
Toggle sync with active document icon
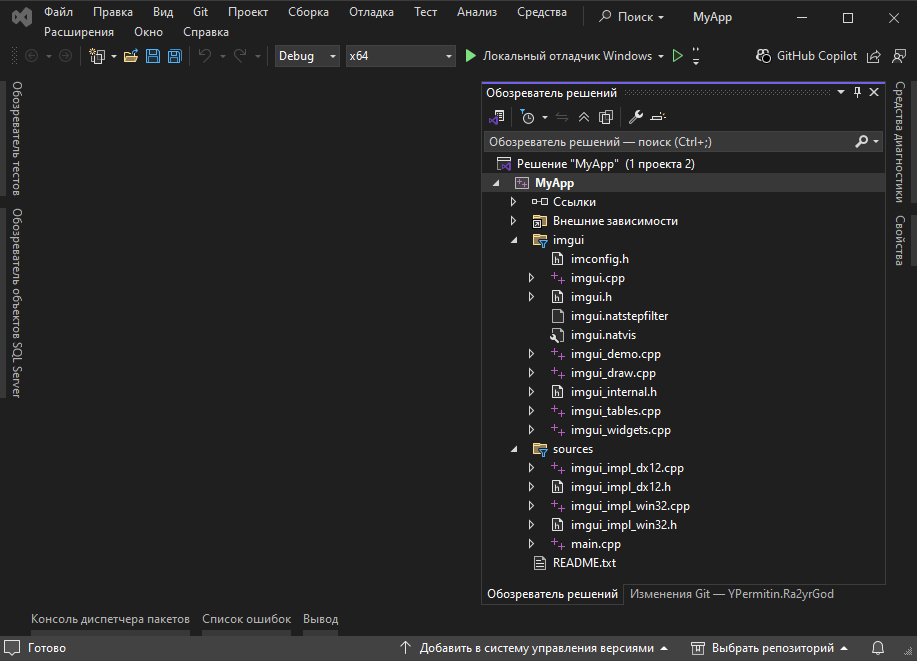point(562,118)
